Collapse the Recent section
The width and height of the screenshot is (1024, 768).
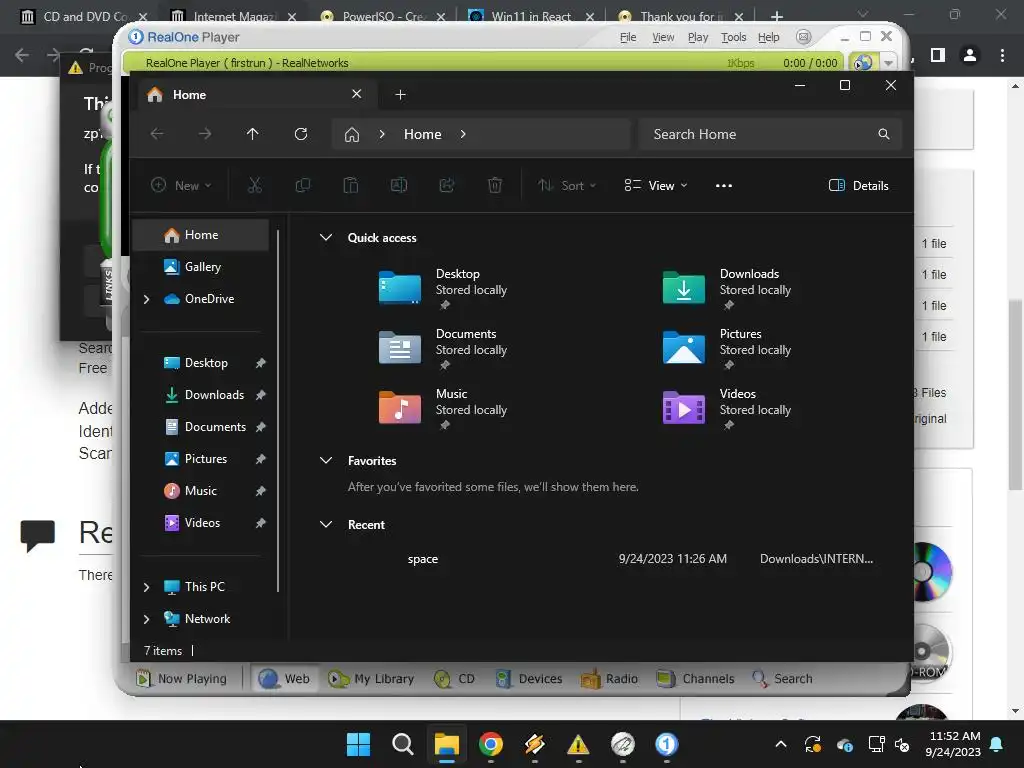coord(326,524)
